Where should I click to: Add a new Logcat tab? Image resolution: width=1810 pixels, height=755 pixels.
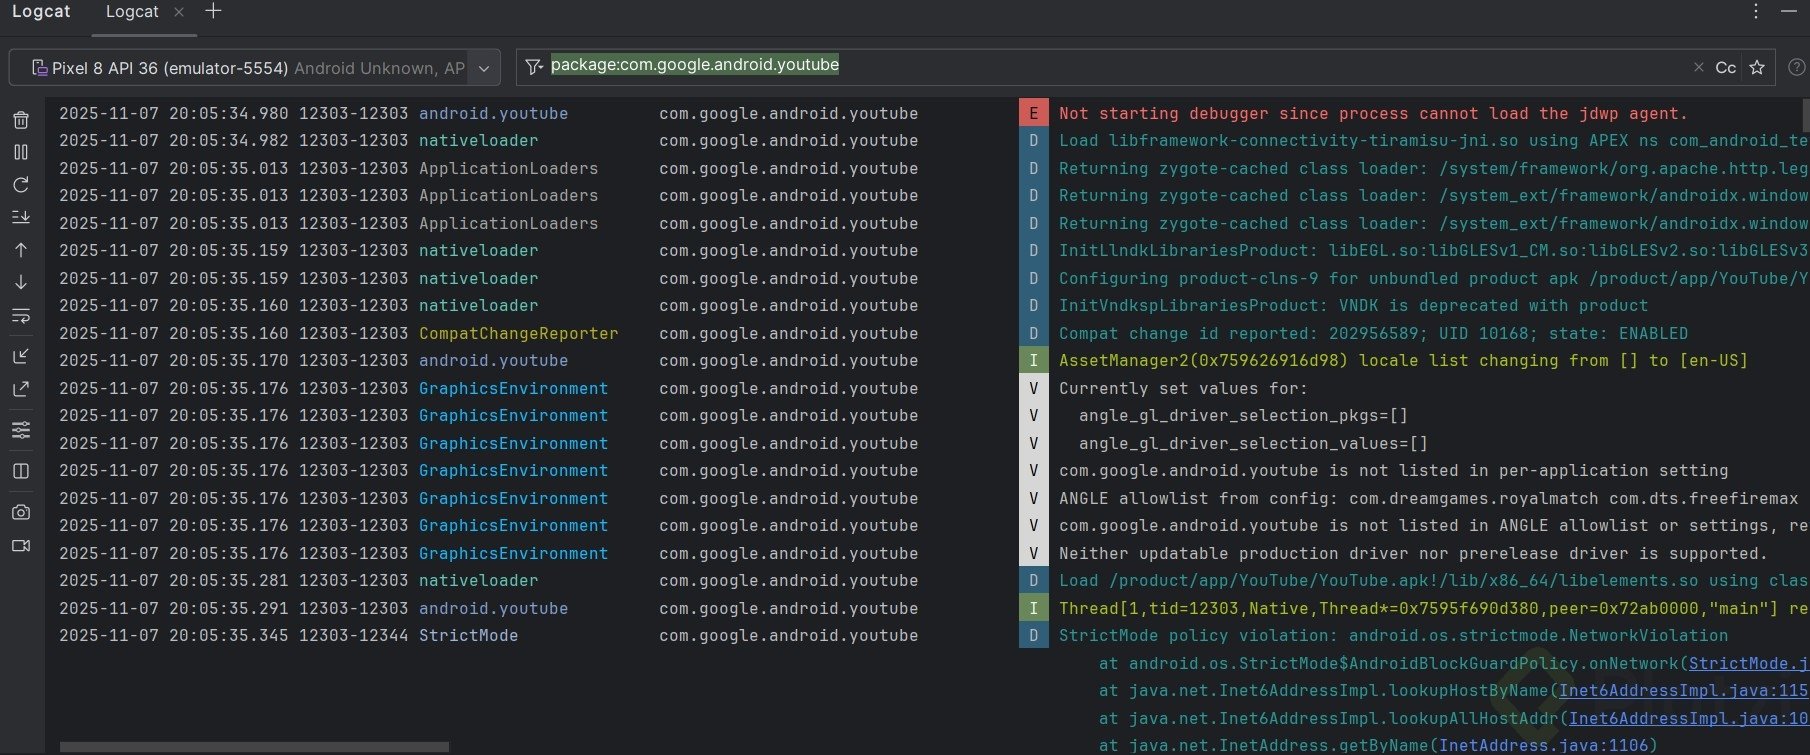coord(213,11)
